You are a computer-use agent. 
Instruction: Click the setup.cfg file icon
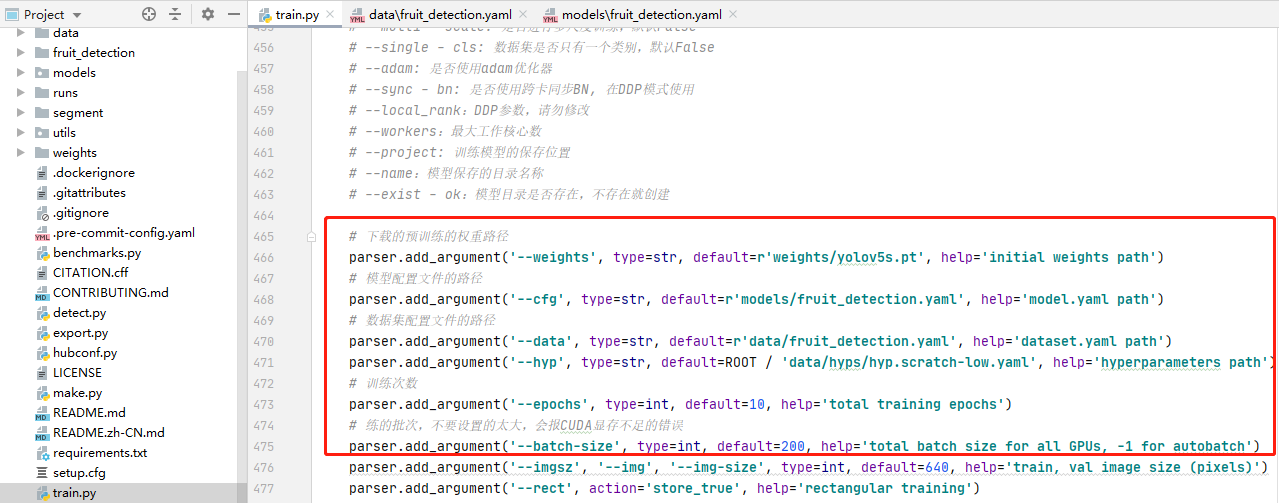tap(41, 472)
